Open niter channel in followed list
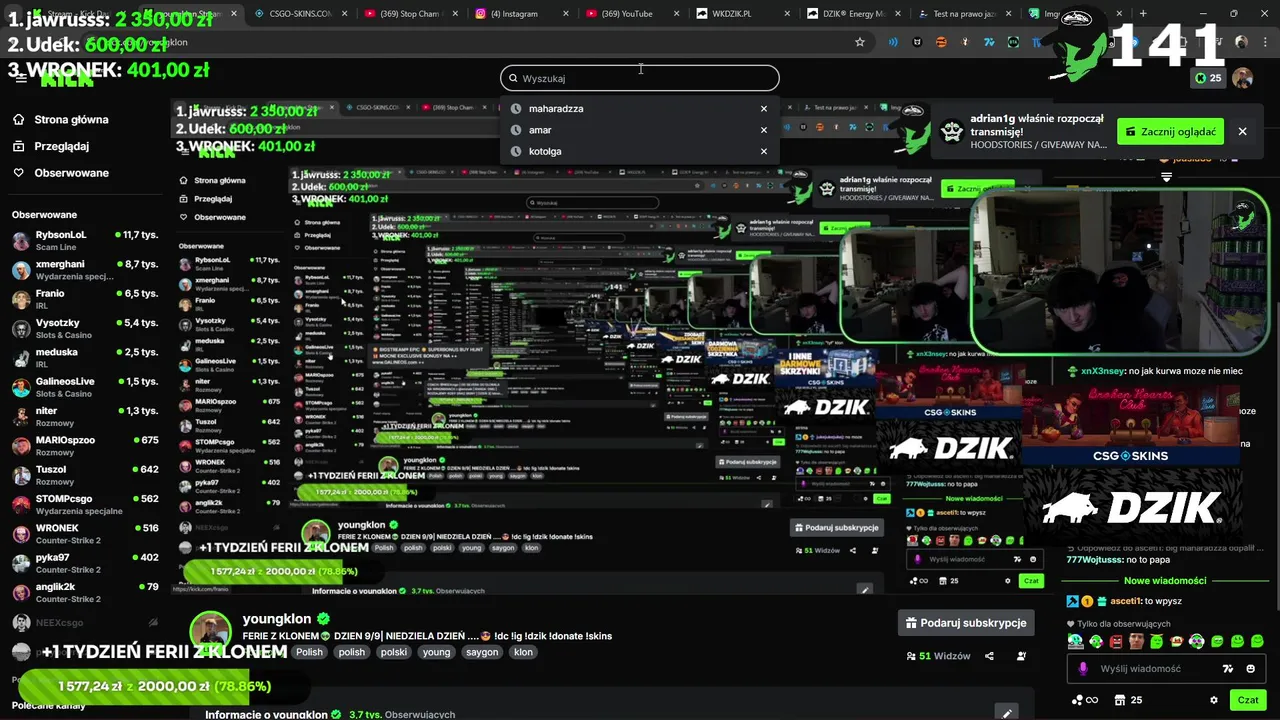 point(85,416)
